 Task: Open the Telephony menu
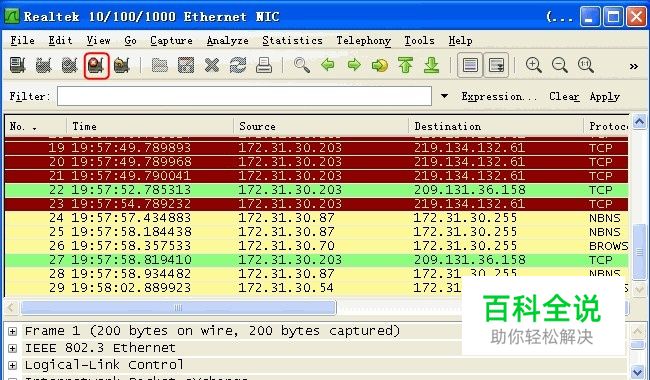pos(364,41)
